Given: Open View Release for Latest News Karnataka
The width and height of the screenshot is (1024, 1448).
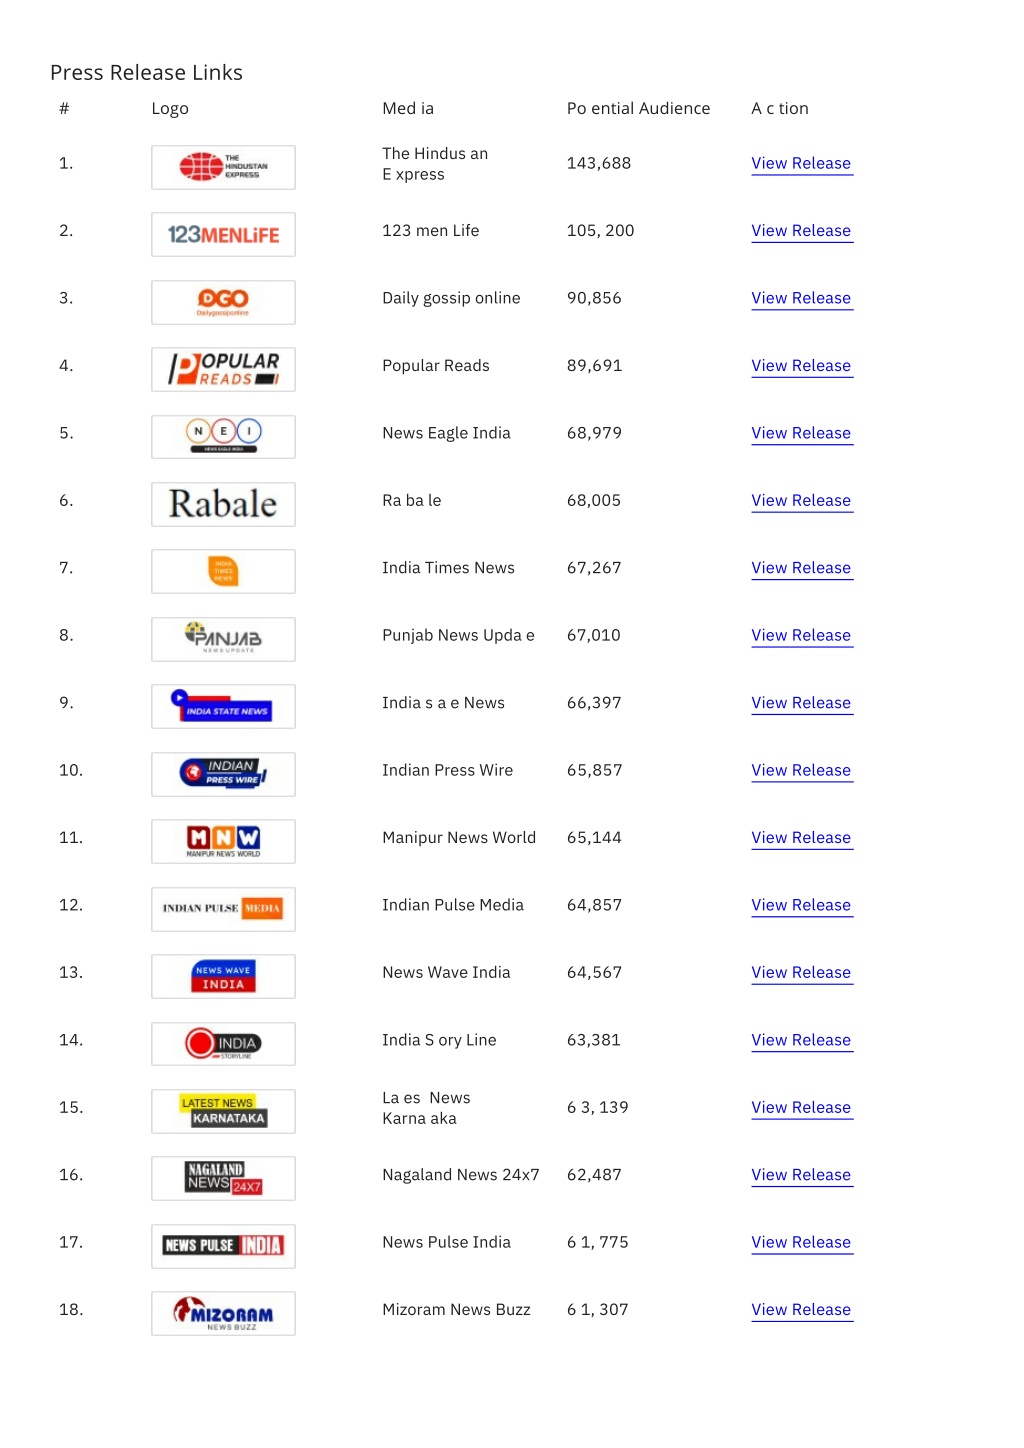Looking at the screenshot, I should click(x=801, y=1107).
